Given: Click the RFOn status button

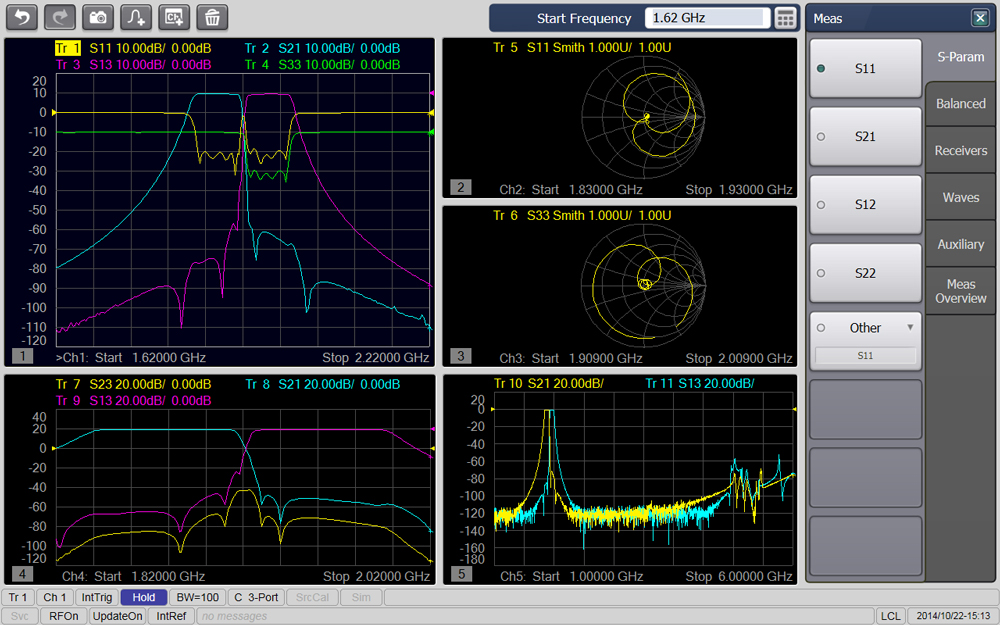Looking at the screenshot, I should (65, 616).
